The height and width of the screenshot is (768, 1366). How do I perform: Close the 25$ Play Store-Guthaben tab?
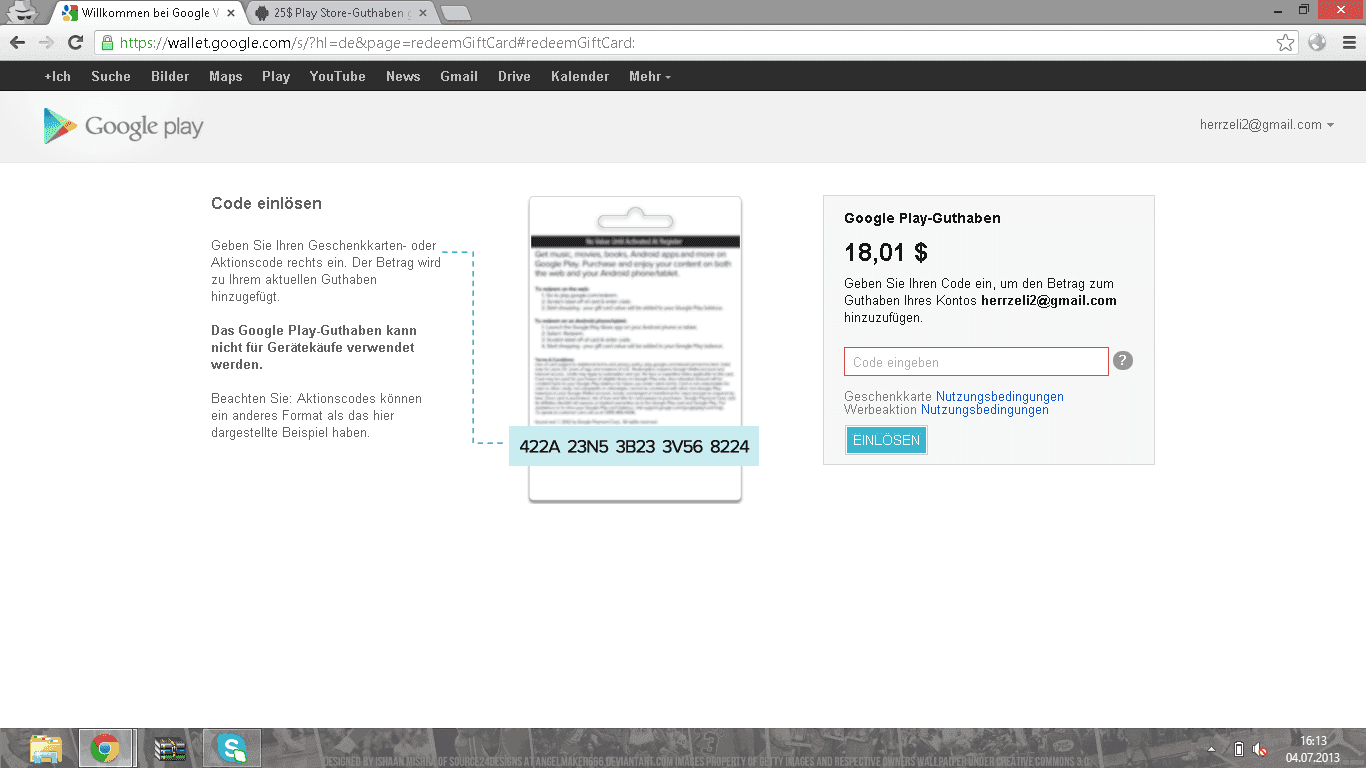click(x=423, y=13)
